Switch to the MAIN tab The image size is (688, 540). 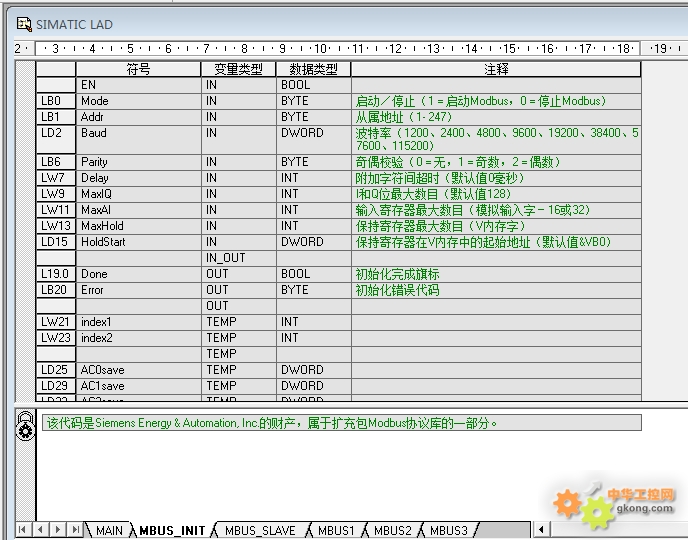(109, 530)
